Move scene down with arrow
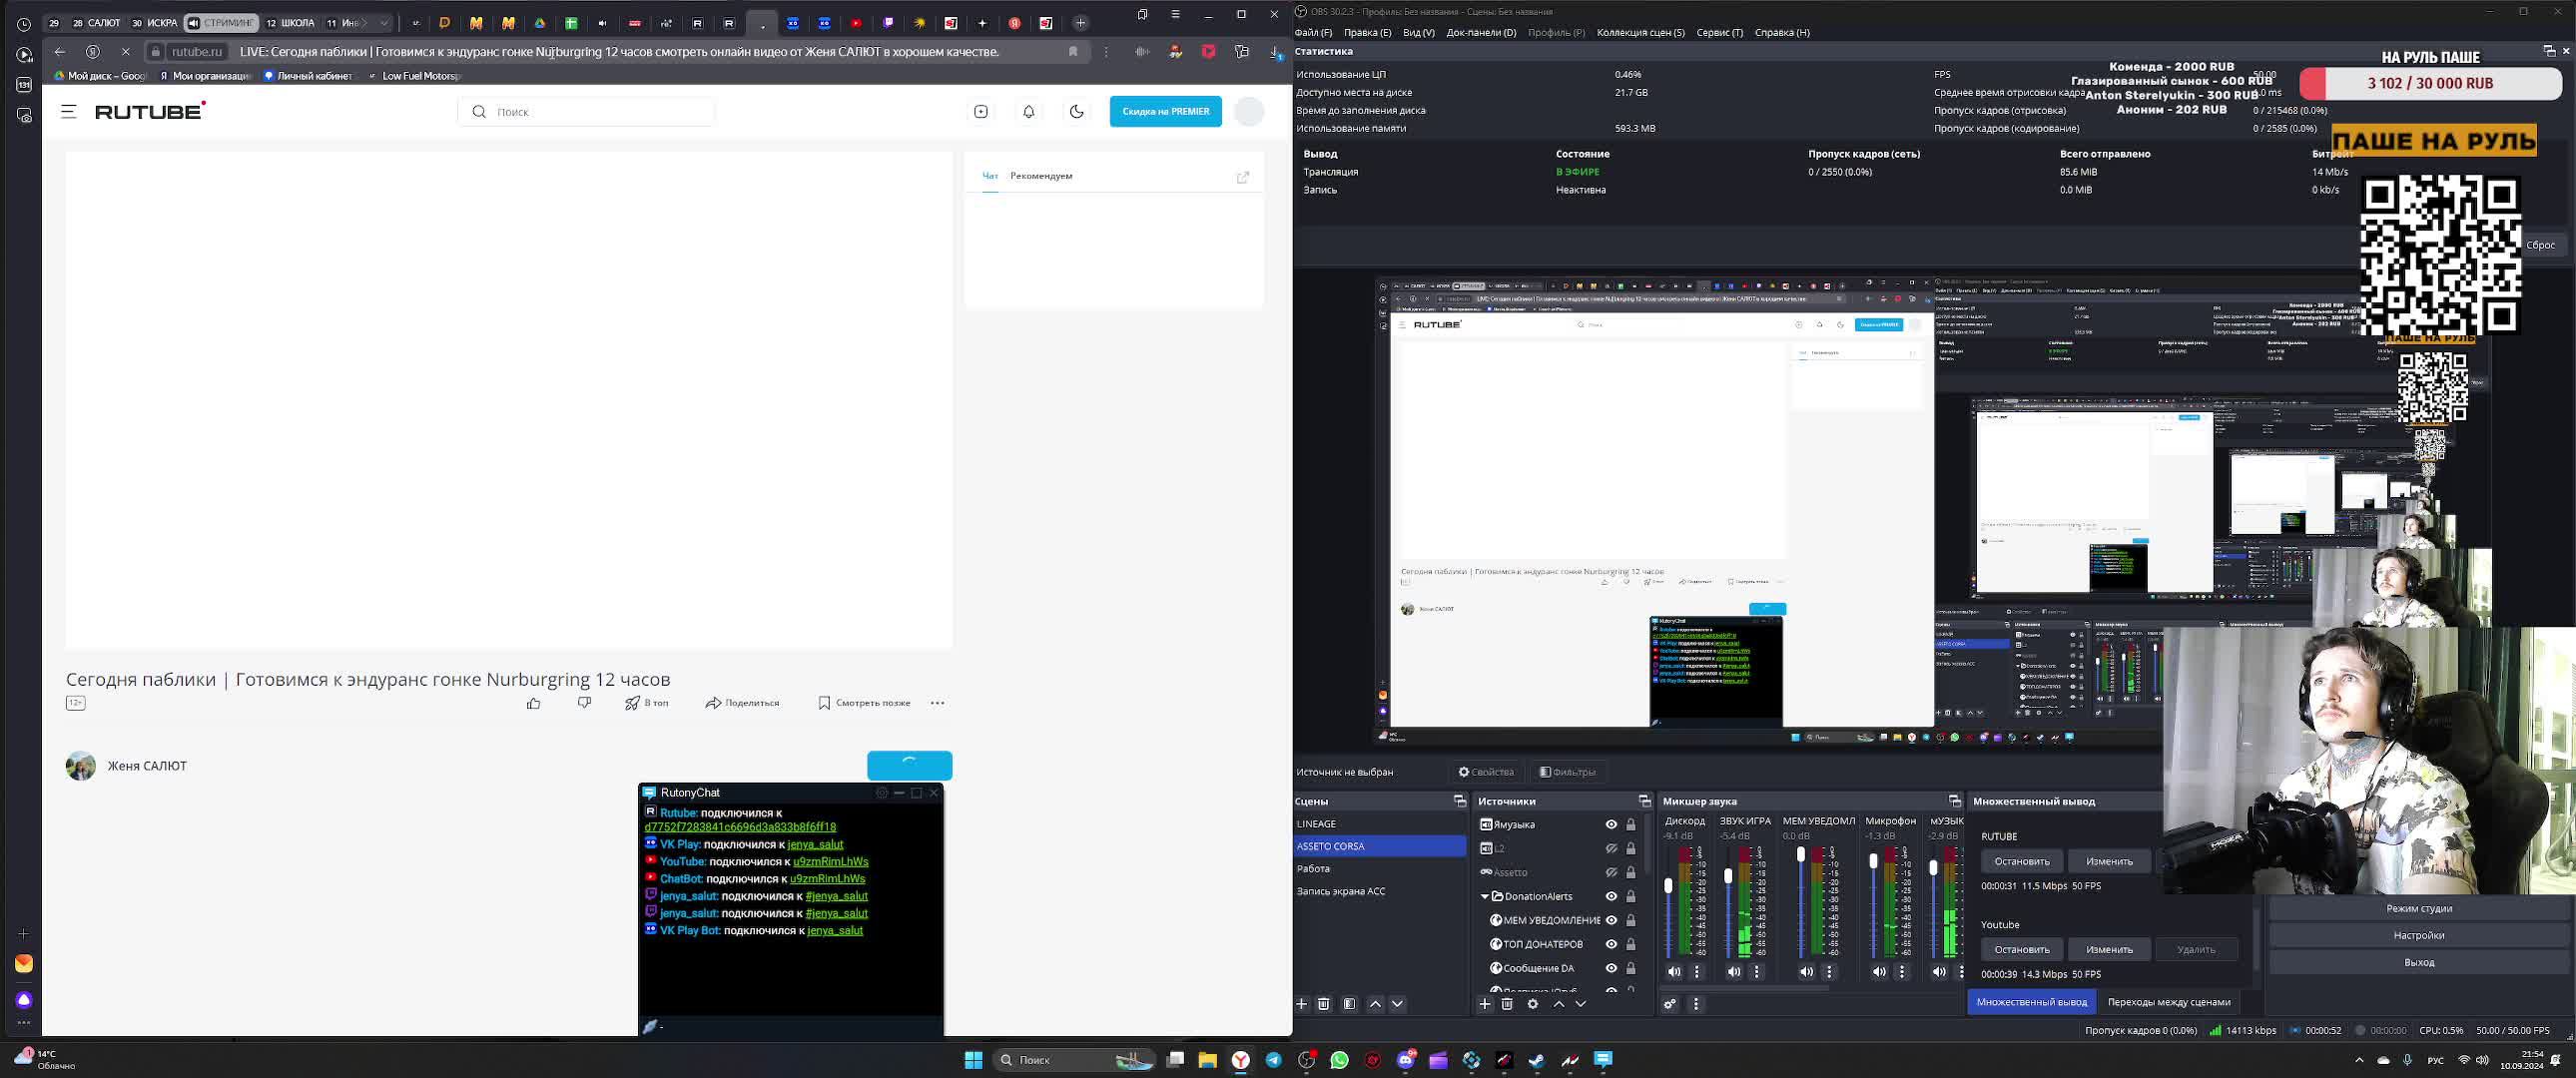 pos(1398,1004)
